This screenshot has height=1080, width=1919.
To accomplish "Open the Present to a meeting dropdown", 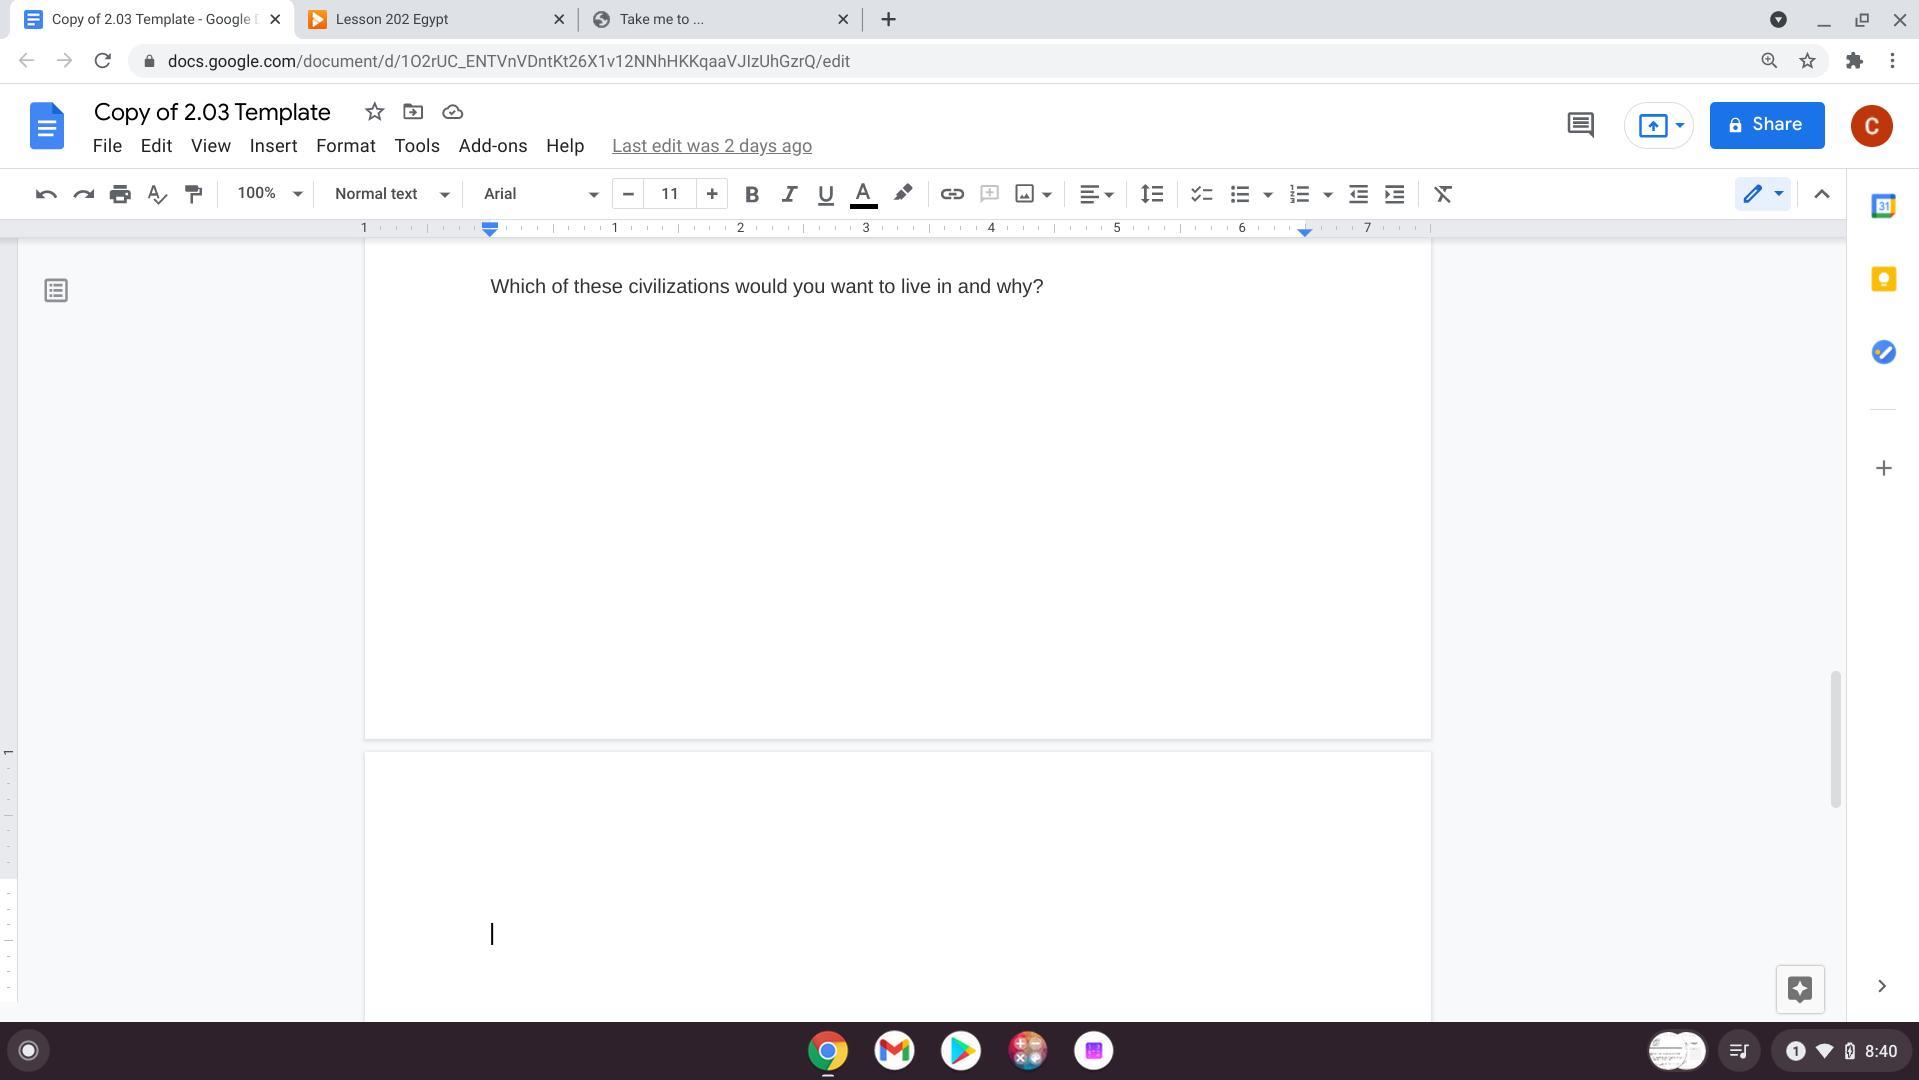I will point(1680,125).
